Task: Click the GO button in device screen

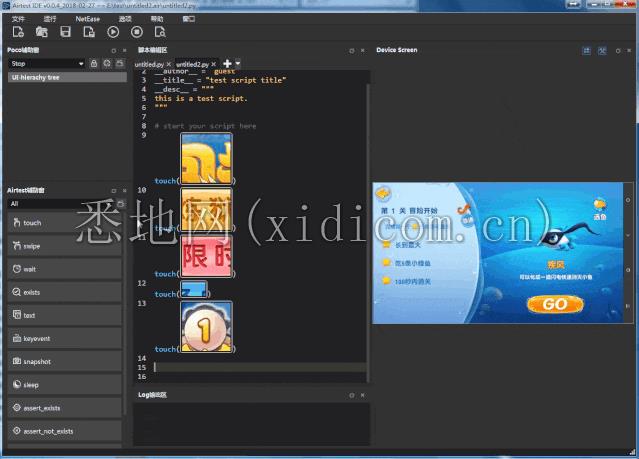Action: point(555,303)
